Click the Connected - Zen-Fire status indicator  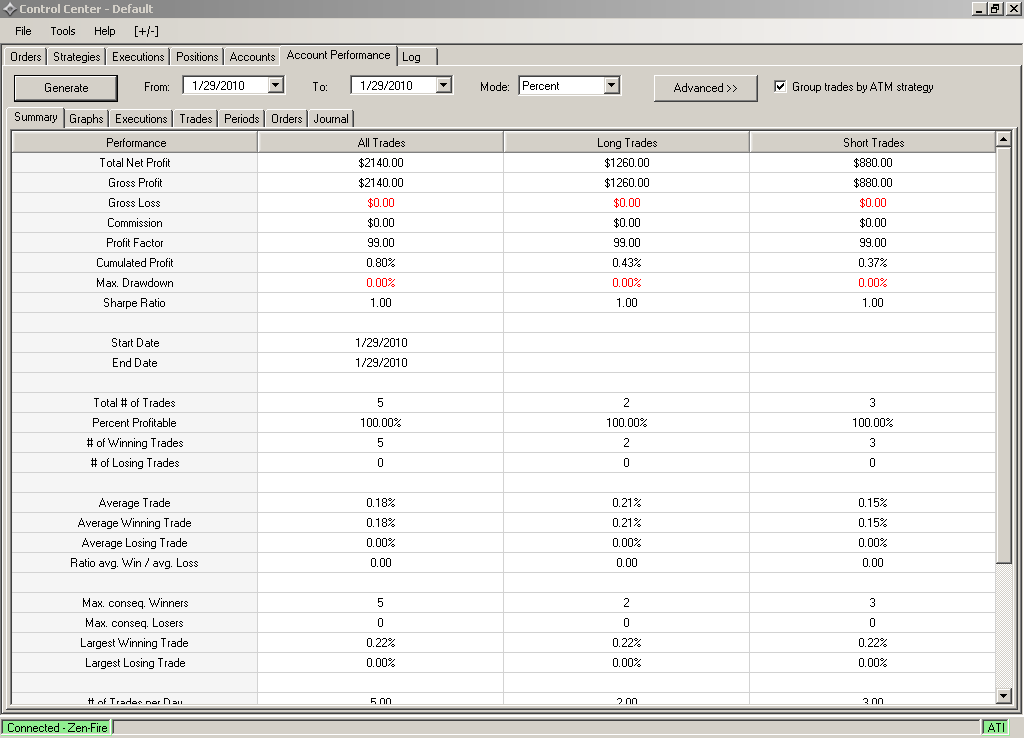click(57, 728)
